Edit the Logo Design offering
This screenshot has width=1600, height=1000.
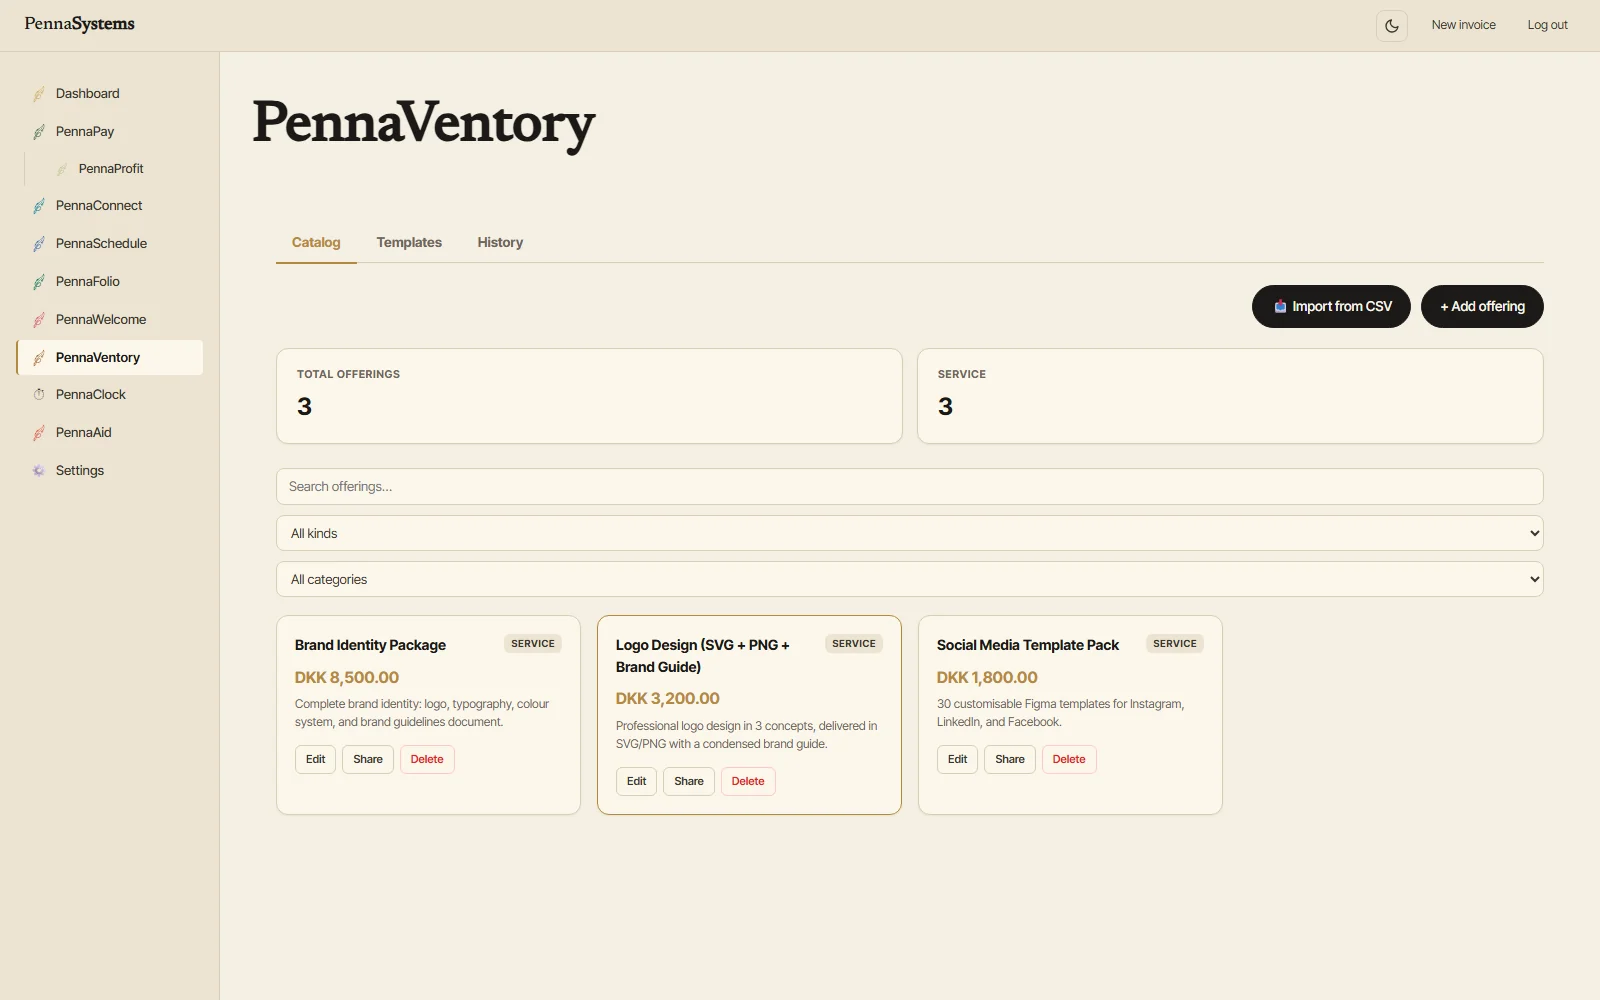click(x=636, y=782)
